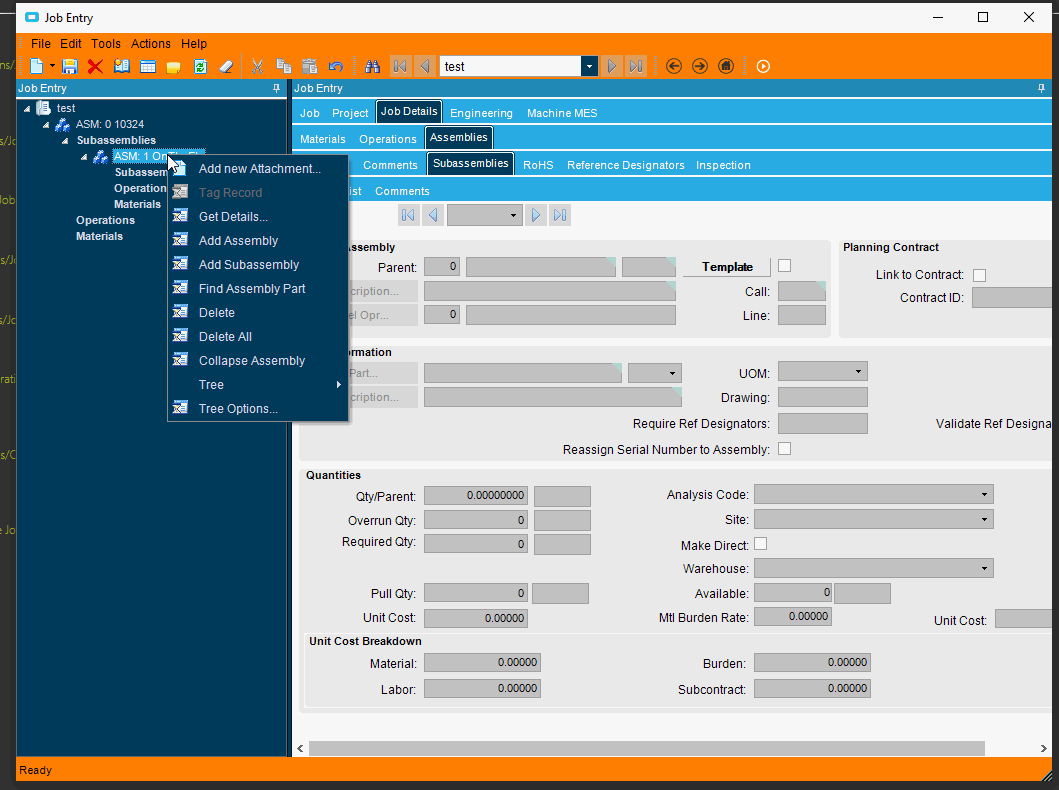Screen dimensions: 1059x790
Task: Save the job with the floppy disk icon
Action: (70, 66)
